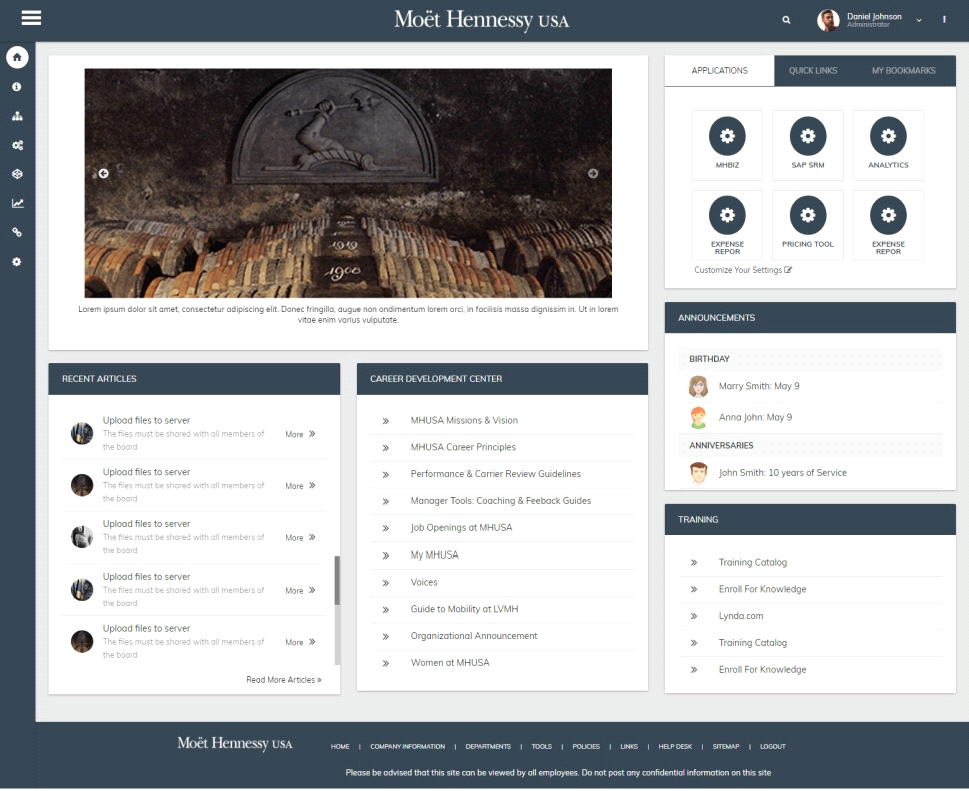969x791 pixels.
Task: Click the Moët Hennessy USA header logo
Action: 481,20
